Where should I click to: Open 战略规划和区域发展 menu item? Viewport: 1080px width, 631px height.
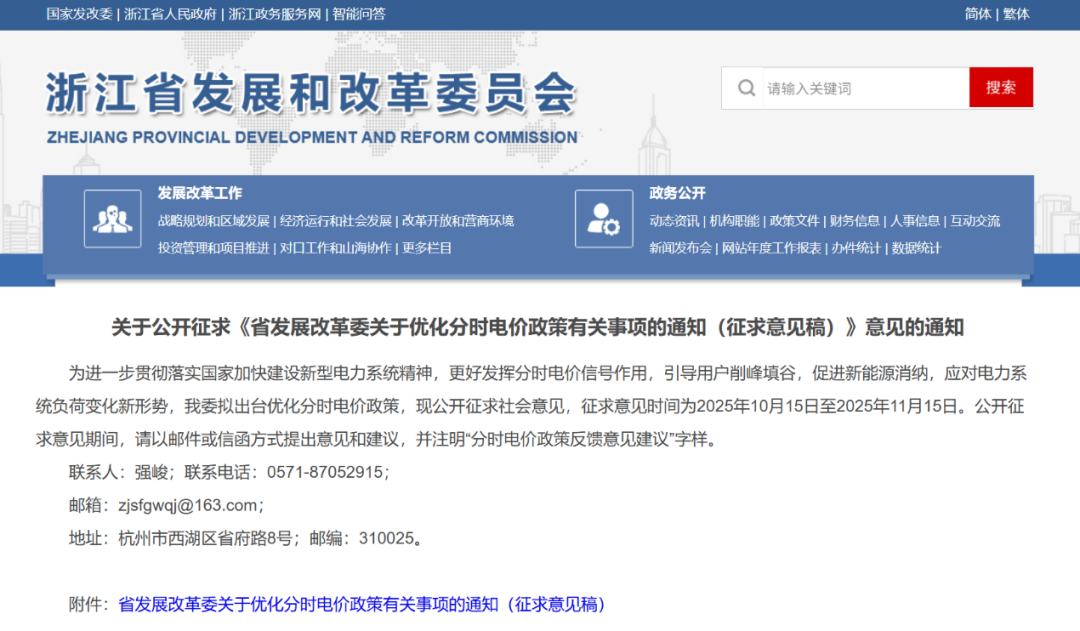coord(213,221)
